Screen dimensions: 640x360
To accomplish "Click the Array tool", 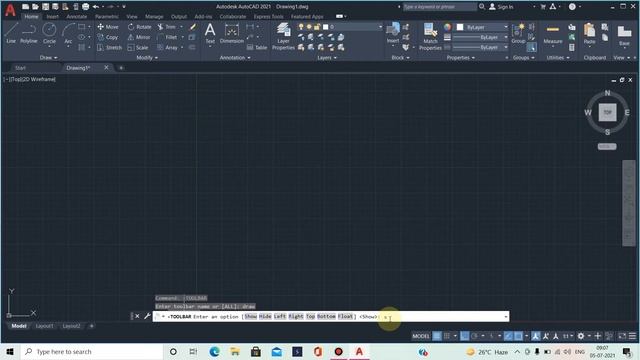I will click(167, 48).
